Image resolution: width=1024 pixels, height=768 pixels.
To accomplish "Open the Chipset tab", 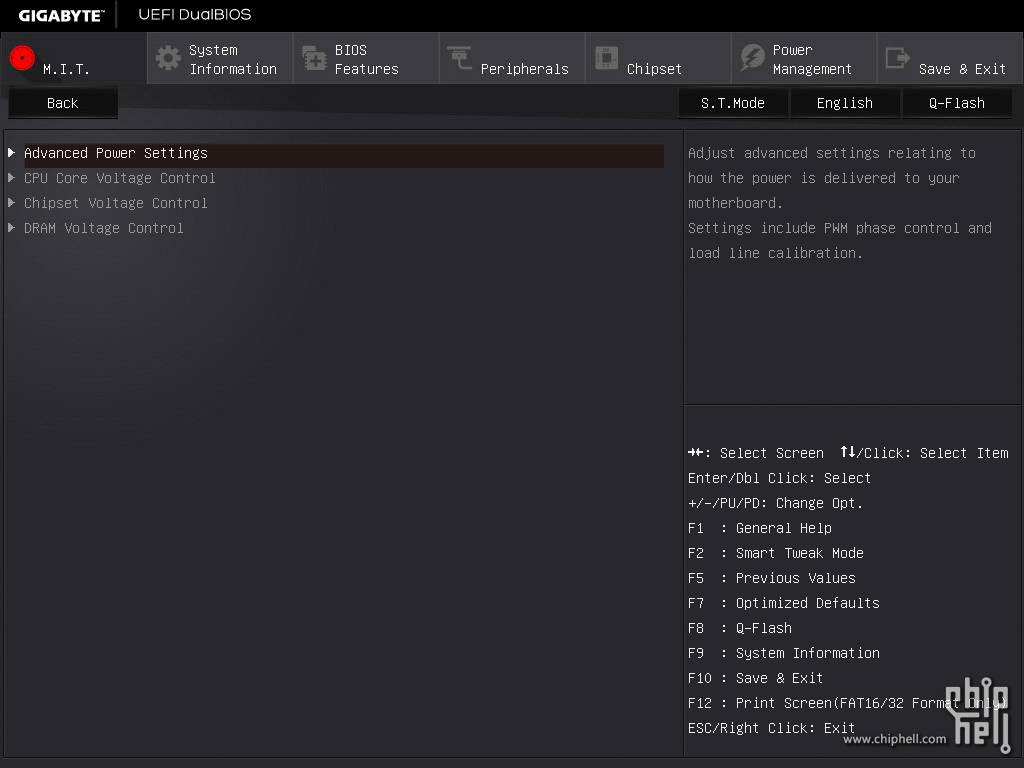I will (x=658, y=59).
